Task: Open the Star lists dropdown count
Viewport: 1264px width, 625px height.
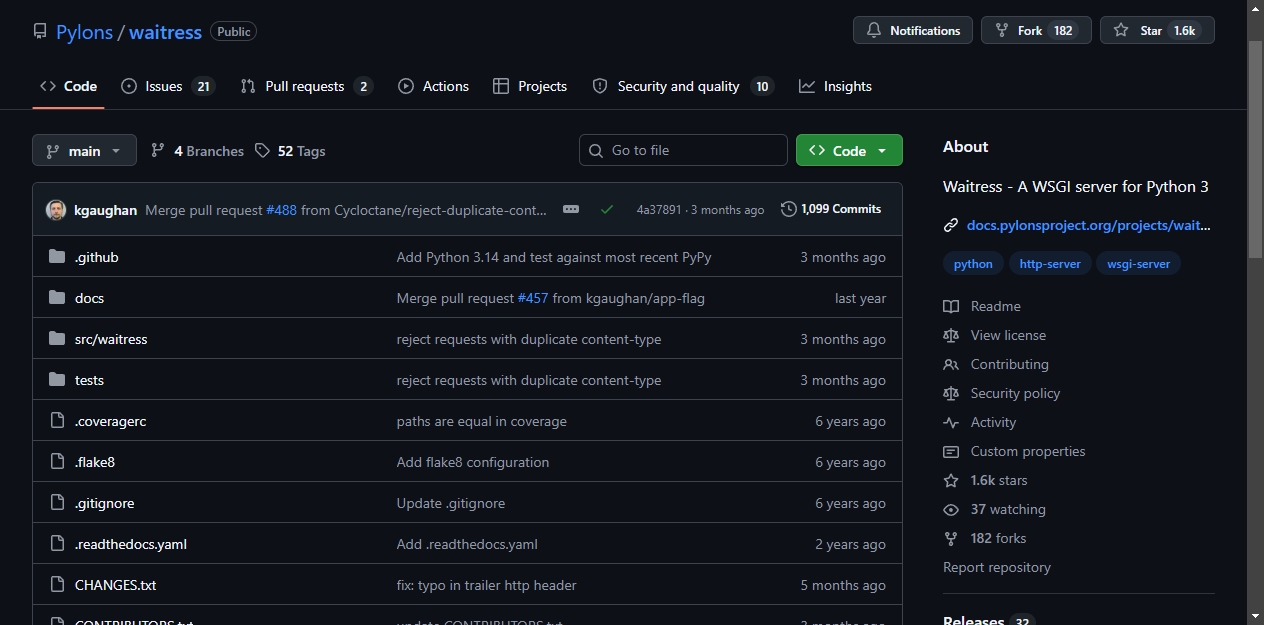Action: pyautogui.click(x=1185, y=31)
